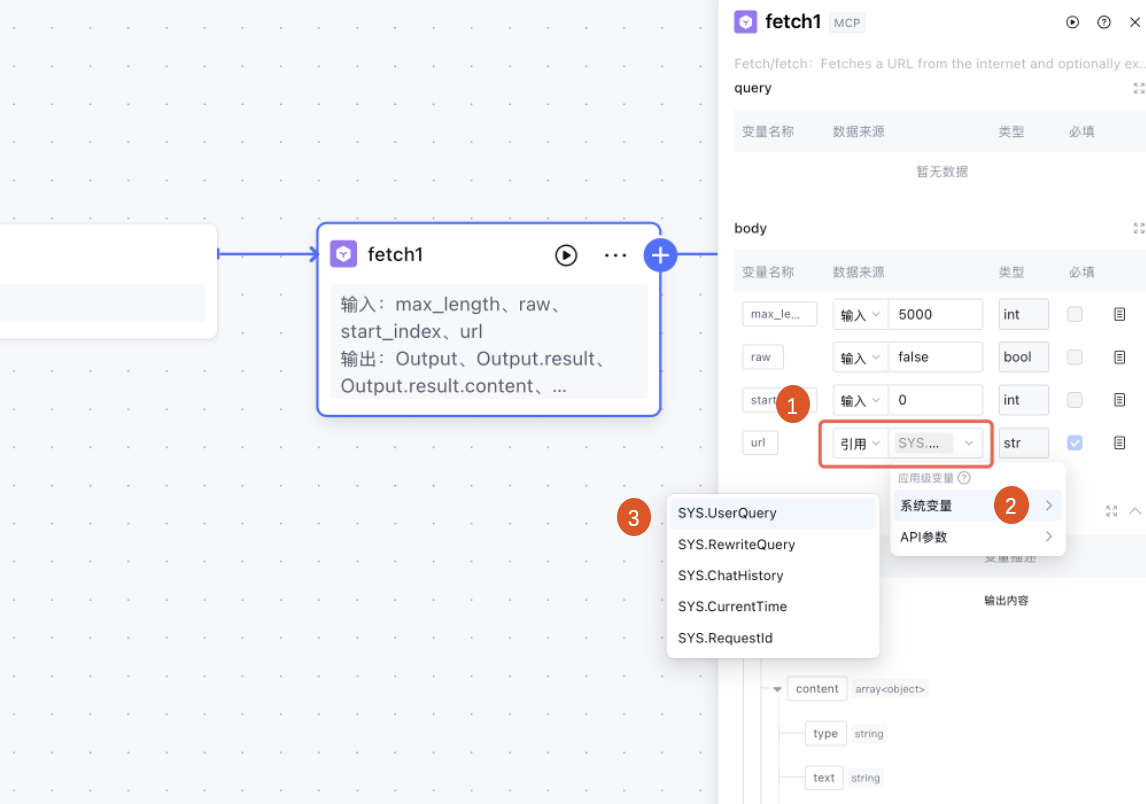Screen dimensions: 1146x804
Task: Tick the required checkbox for raw
Action: [1074, 357]
